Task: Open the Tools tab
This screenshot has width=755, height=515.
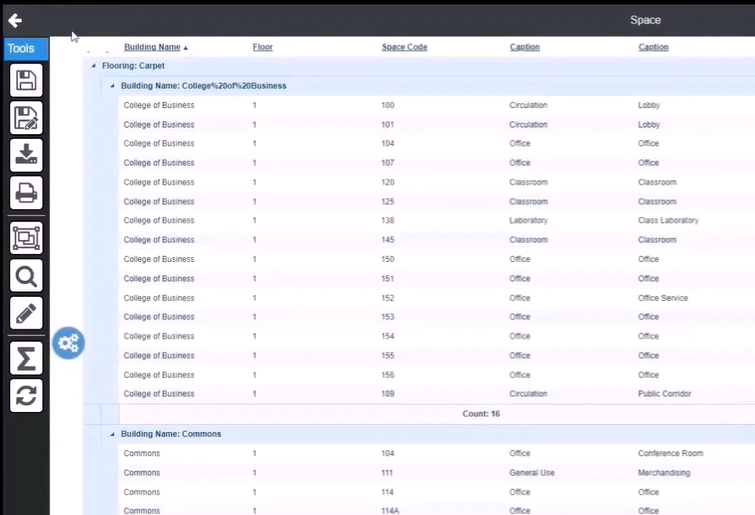Action: [x=26, y=49]
